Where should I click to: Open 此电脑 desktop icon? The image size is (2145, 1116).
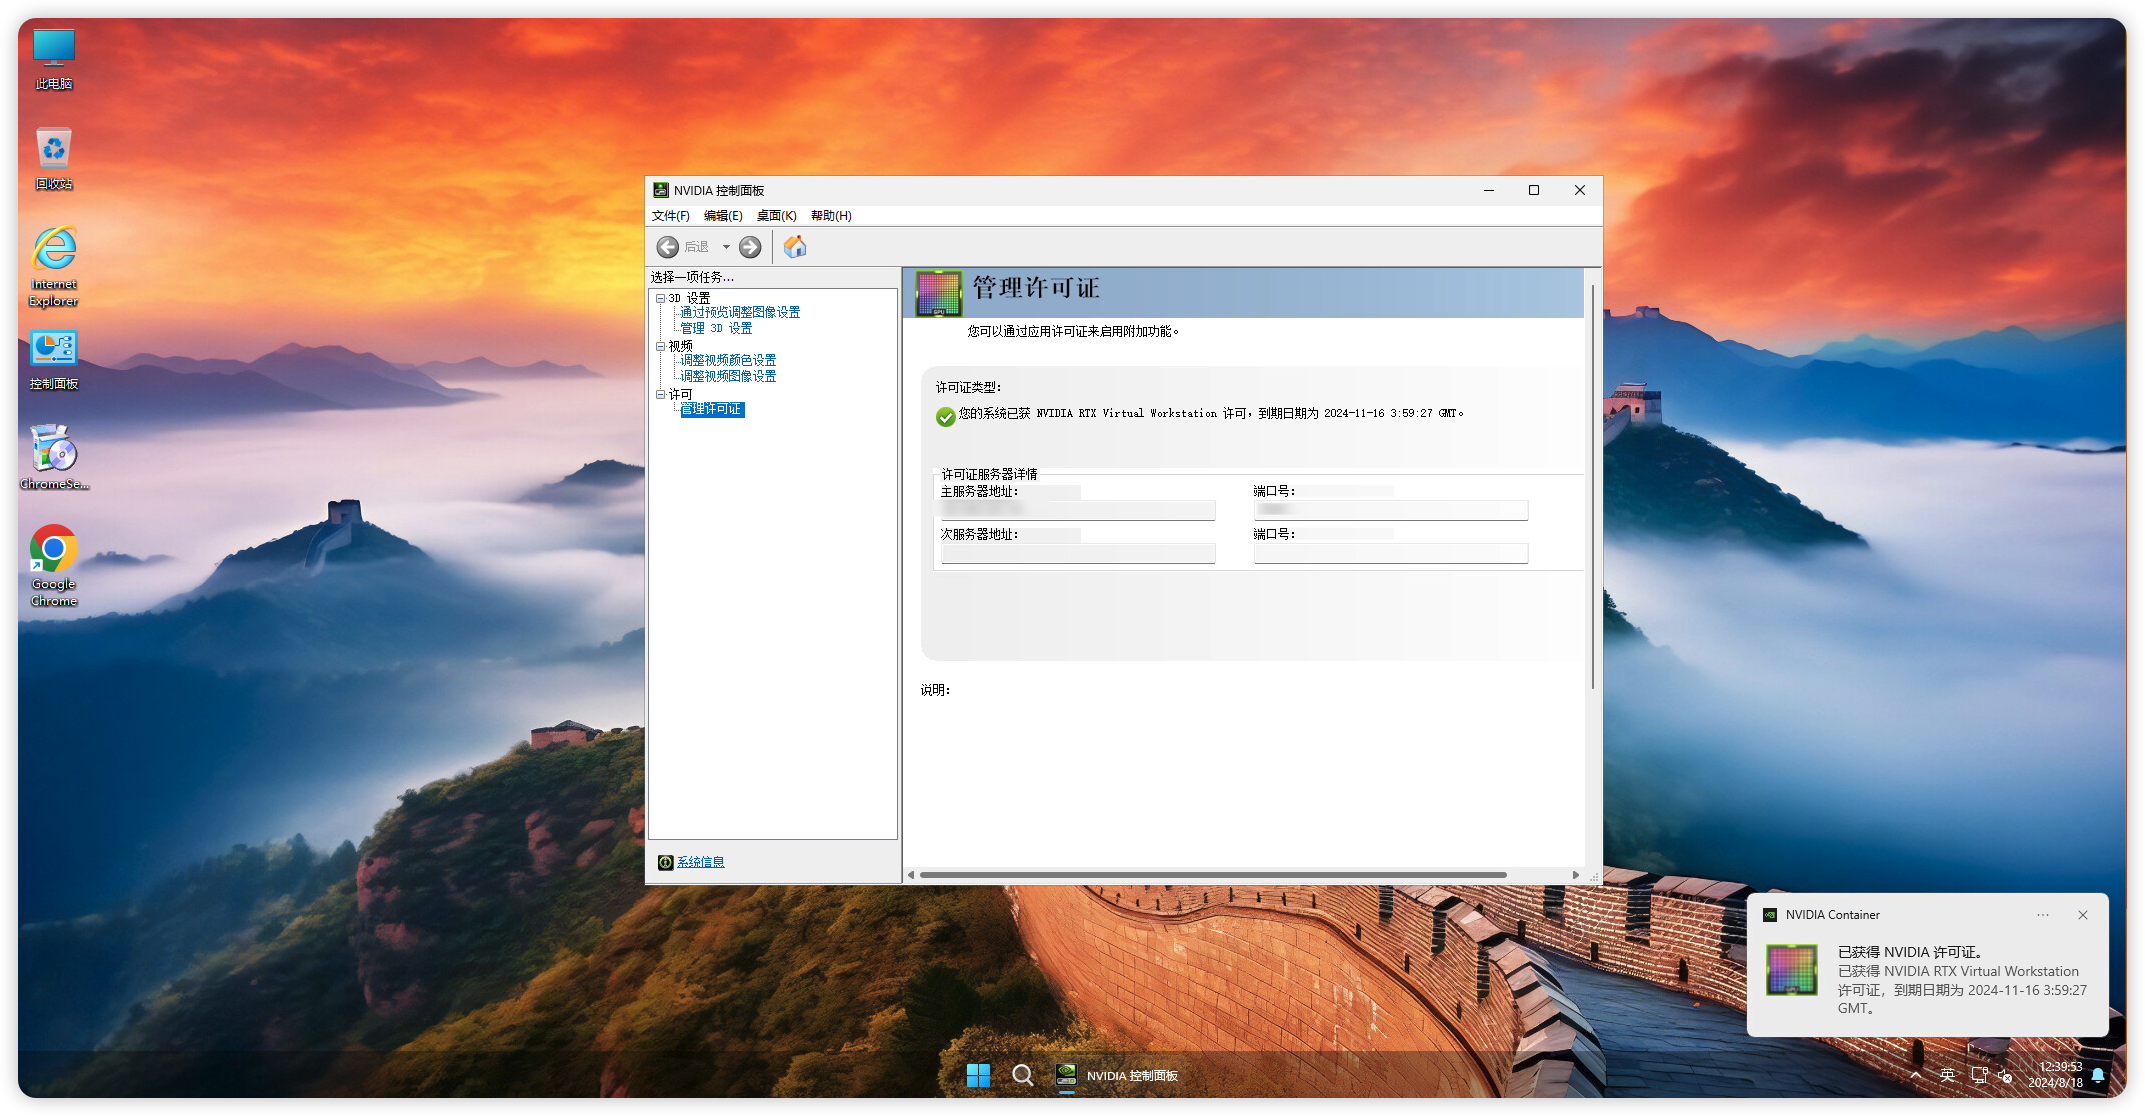[54, 60]
